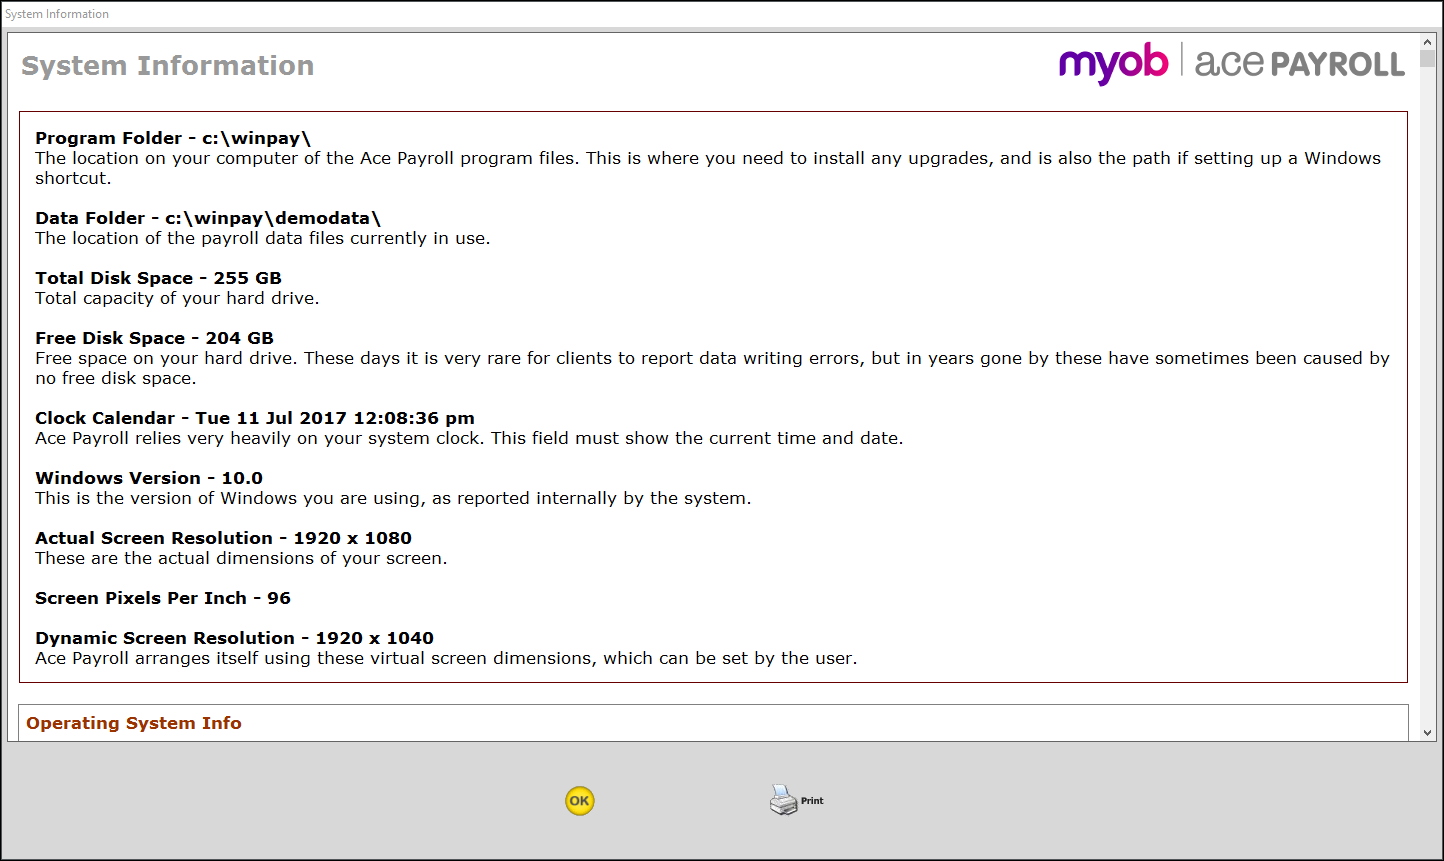This screenshot has height=861, width=1444.
Task: Click the yellow OK icon
Action: [579, 800]
